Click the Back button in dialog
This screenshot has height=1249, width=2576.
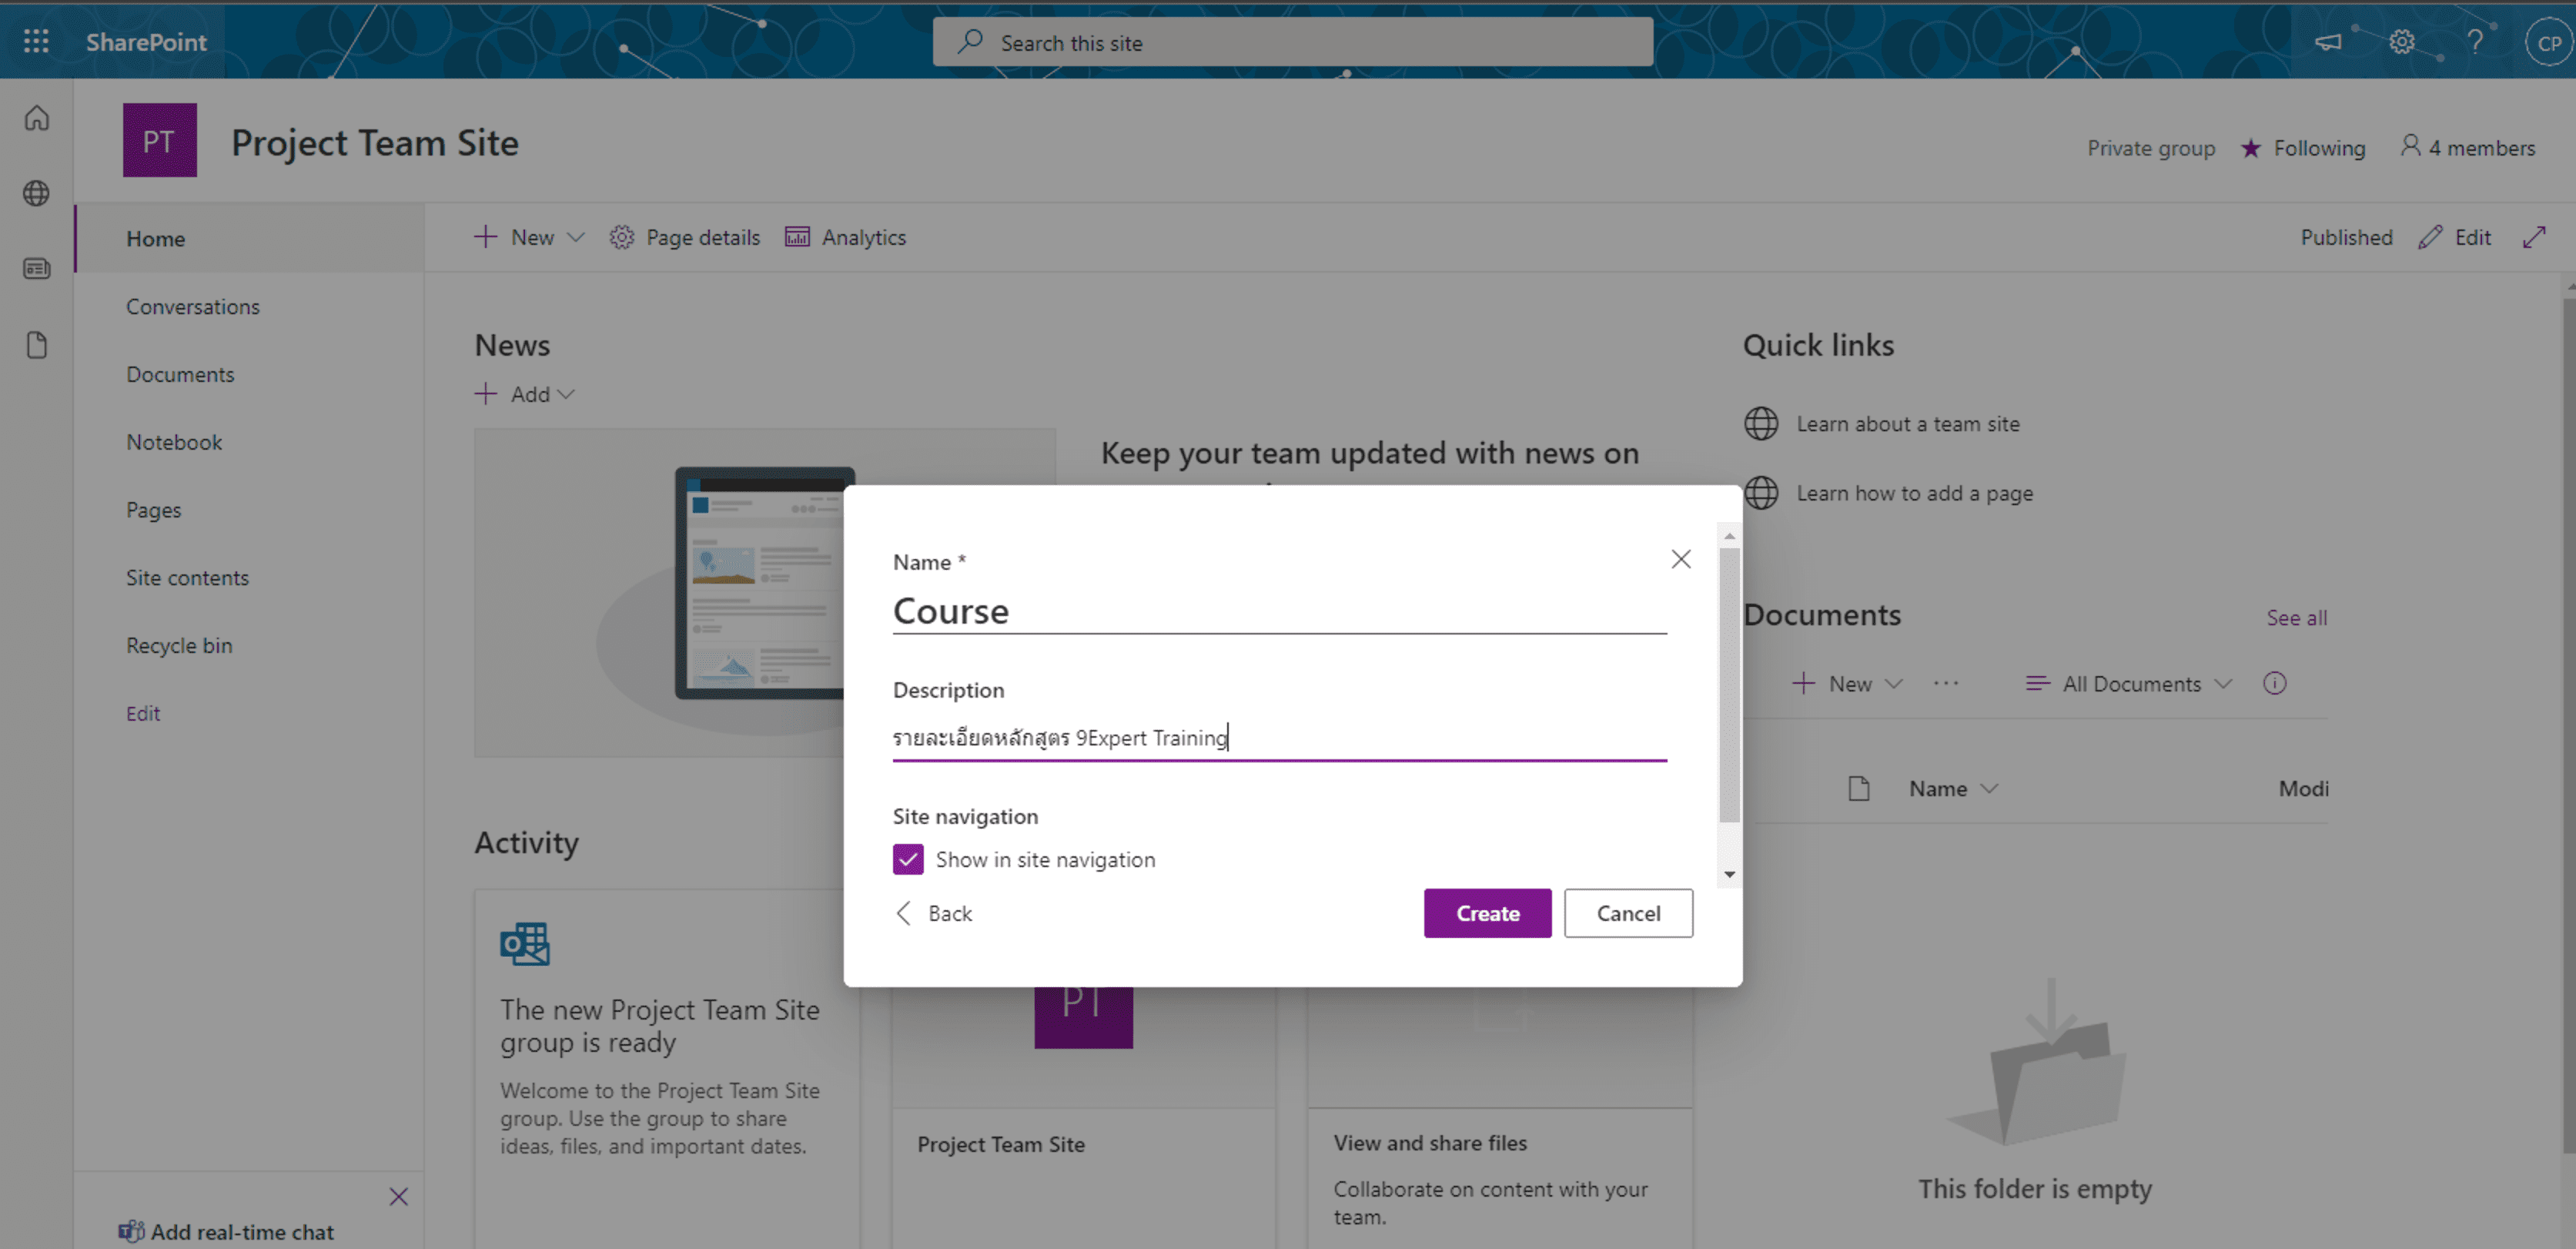pos(936,912)
